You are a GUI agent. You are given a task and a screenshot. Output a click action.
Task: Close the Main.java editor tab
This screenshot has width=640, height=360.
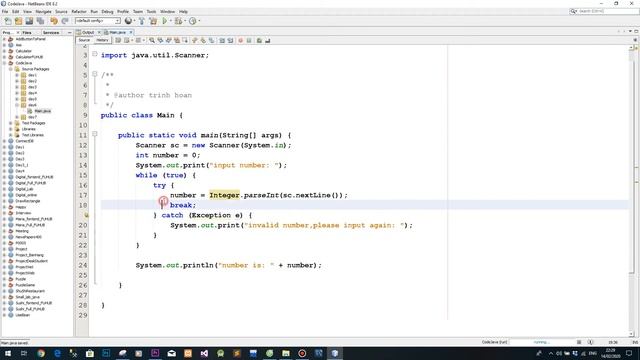131,32
